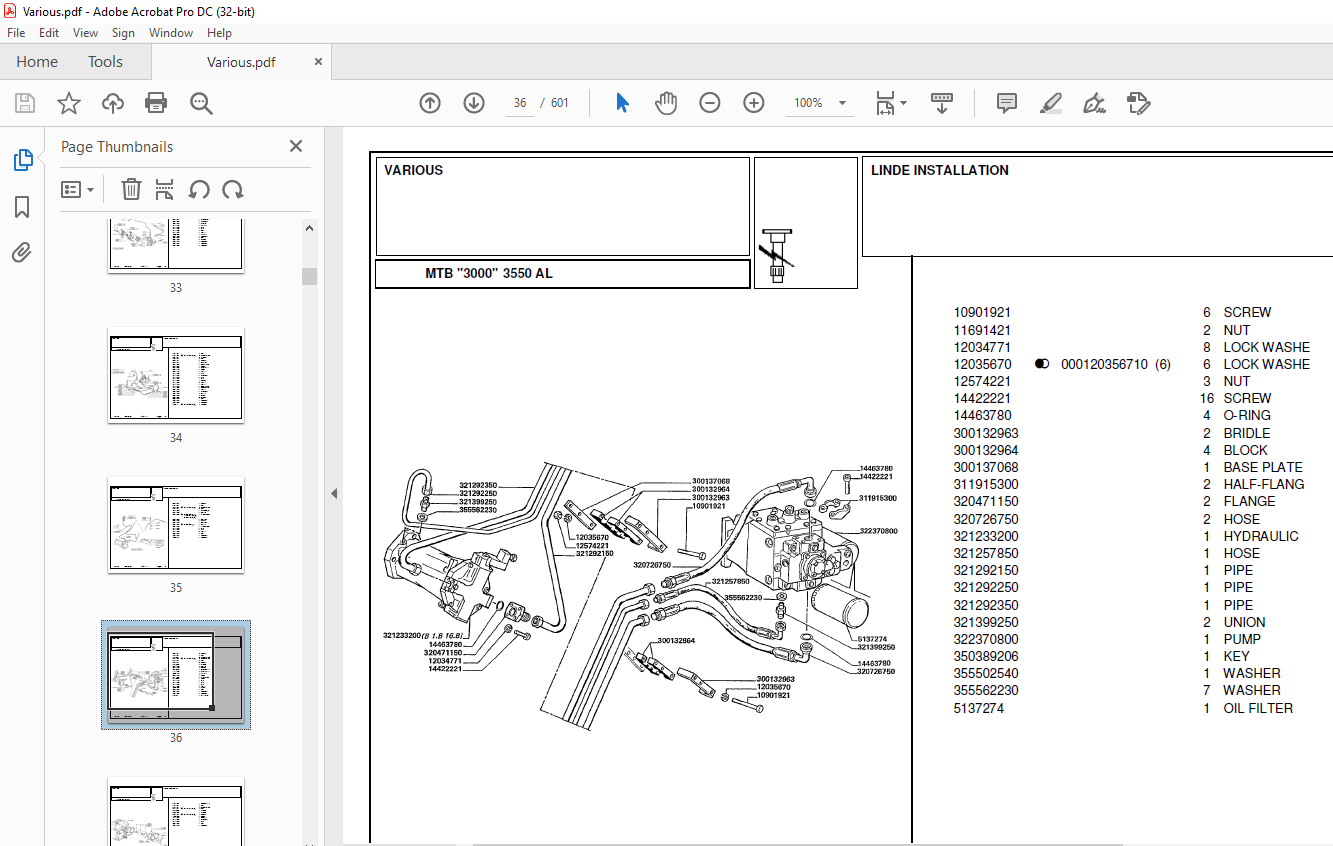
Task: Go to the next page with the down arrow
Action: coord(474,103)
